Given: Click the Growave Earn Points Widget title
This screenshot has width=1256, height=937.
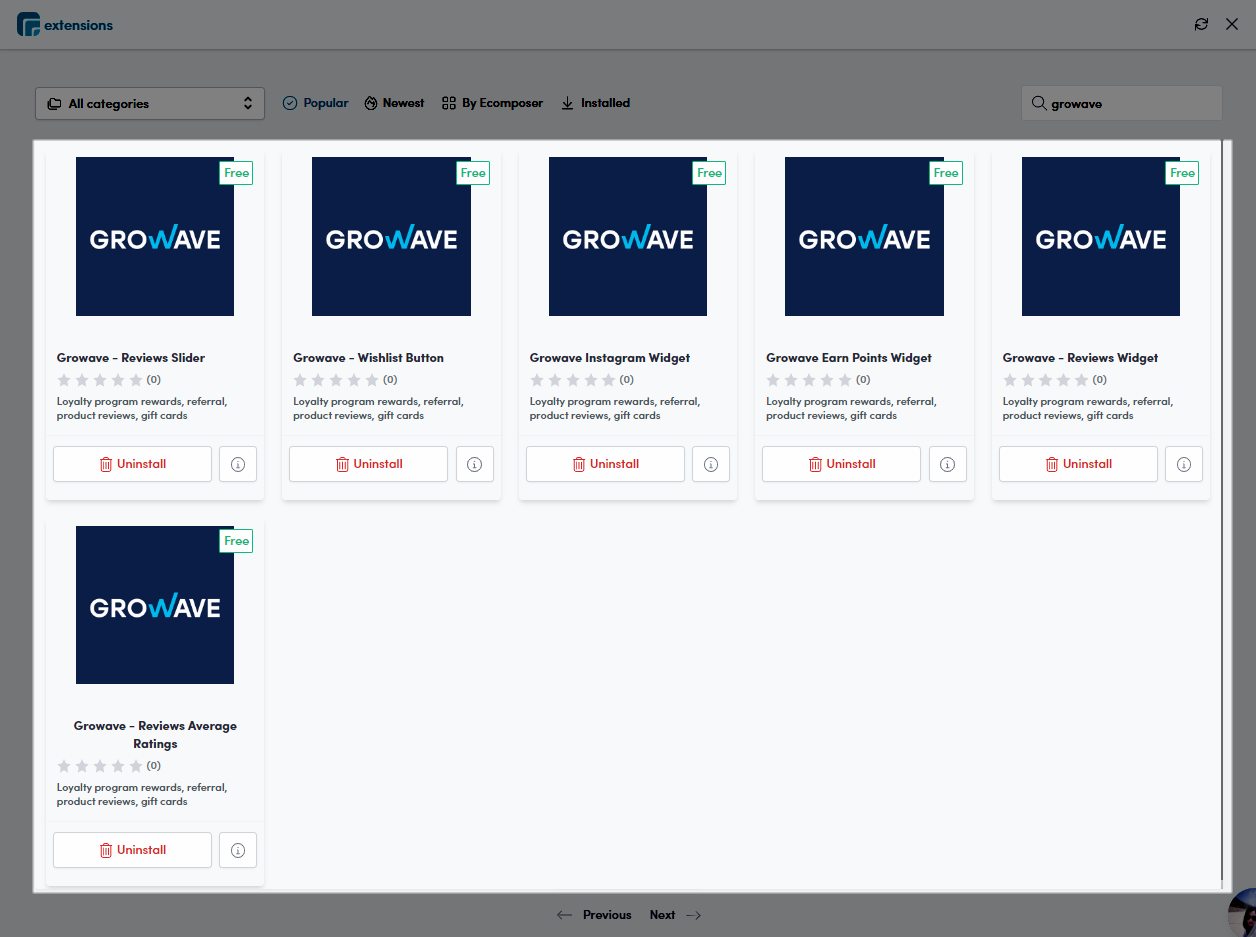Looking at the screenshot, I should [849, 358].
